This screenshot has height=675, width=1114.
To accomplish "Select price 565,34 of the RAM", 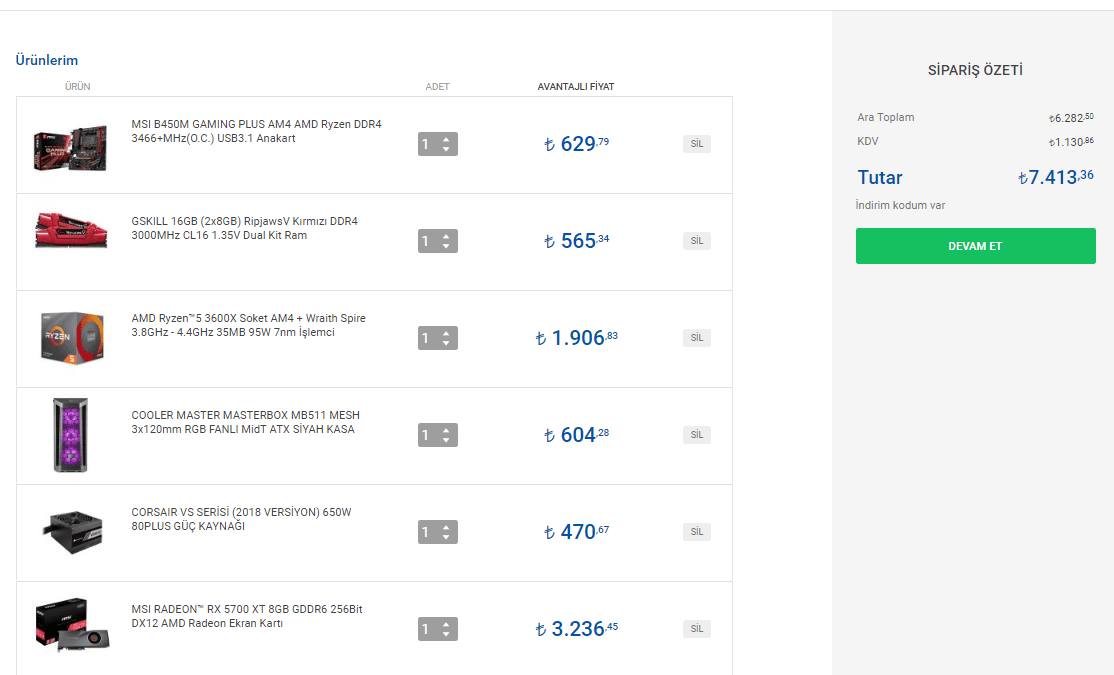I will [x=576, y=241].
